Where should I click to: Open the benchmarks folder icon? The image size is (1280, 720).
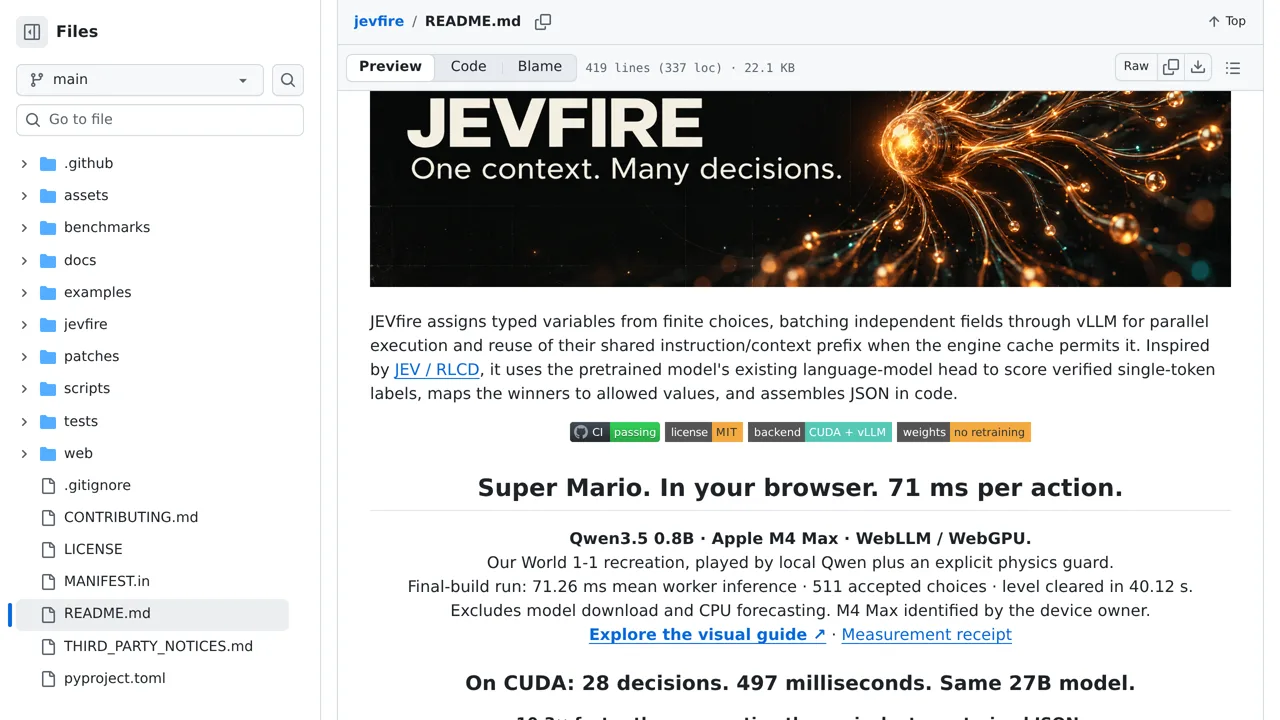48,227
